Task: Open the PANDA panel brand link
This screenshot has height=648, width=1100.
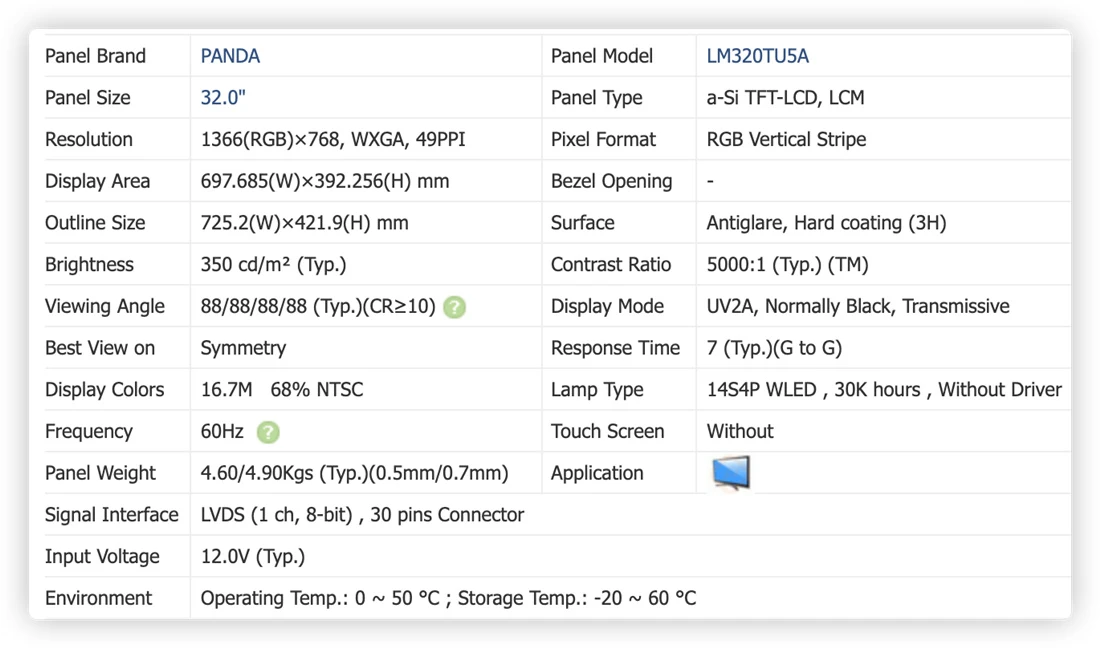Action: coord(230,56)
